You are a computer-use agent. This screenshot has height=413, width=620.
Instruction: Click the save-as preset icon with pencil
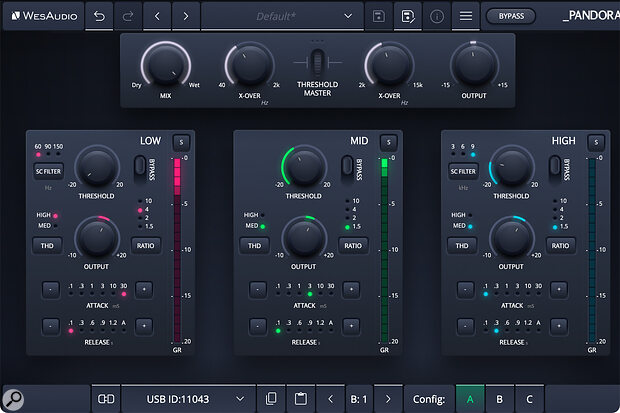point(408,16)
